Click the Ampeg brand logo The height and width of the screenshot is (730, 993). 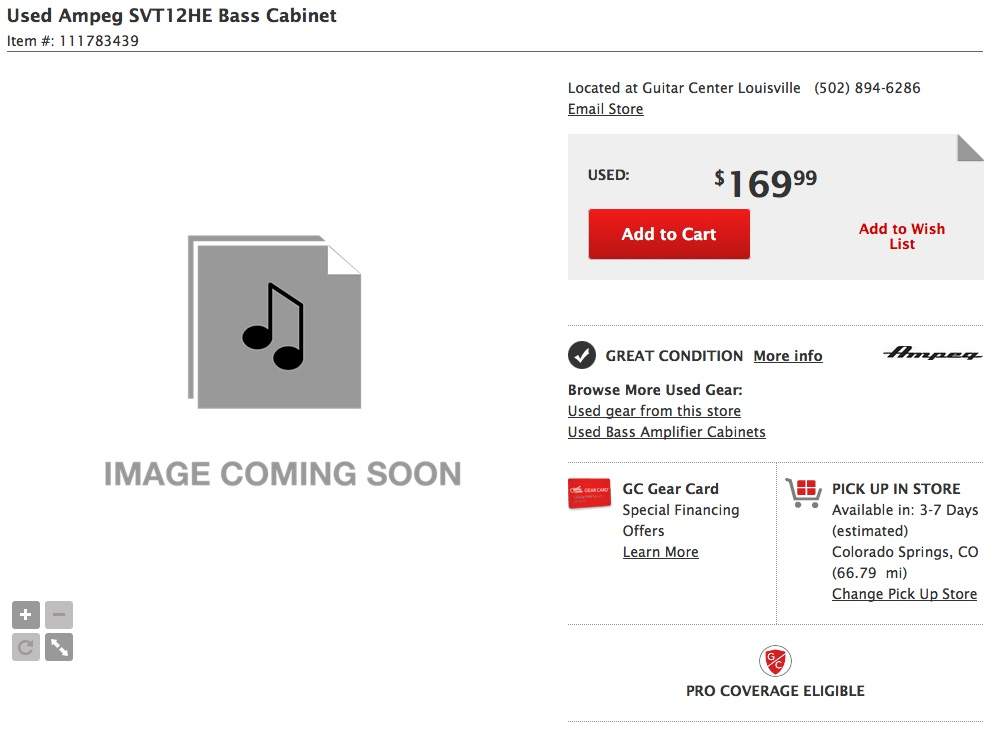point(932,353)
